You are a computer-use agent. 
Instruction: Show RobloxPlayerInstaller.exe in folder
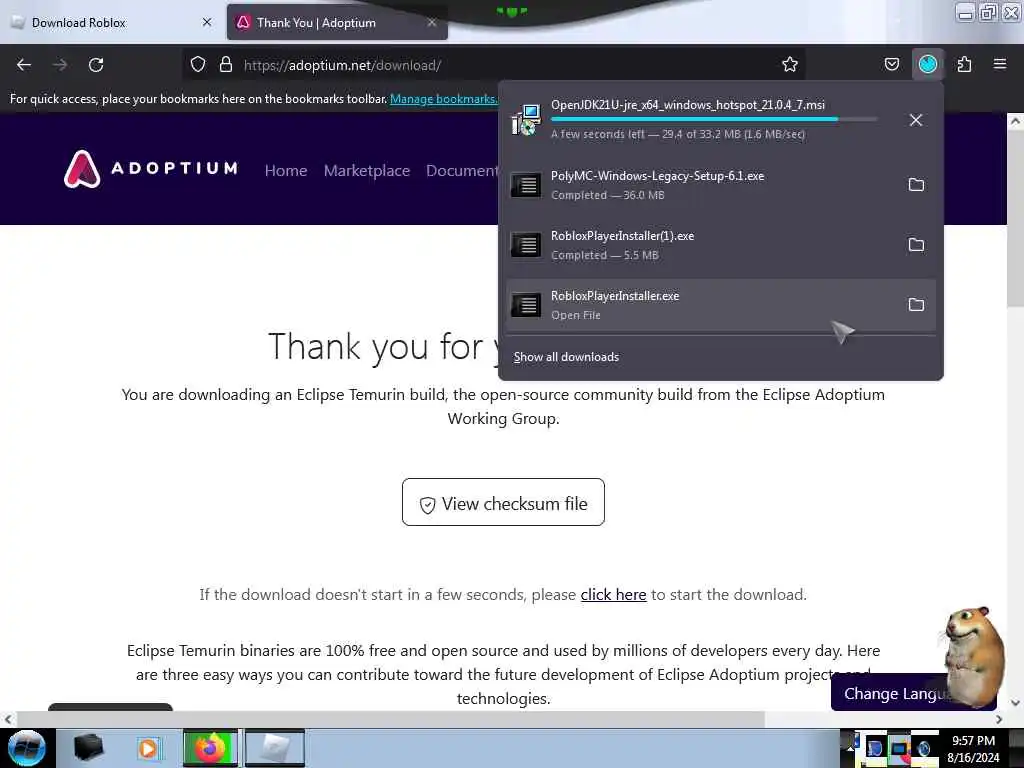click(916, 305)
